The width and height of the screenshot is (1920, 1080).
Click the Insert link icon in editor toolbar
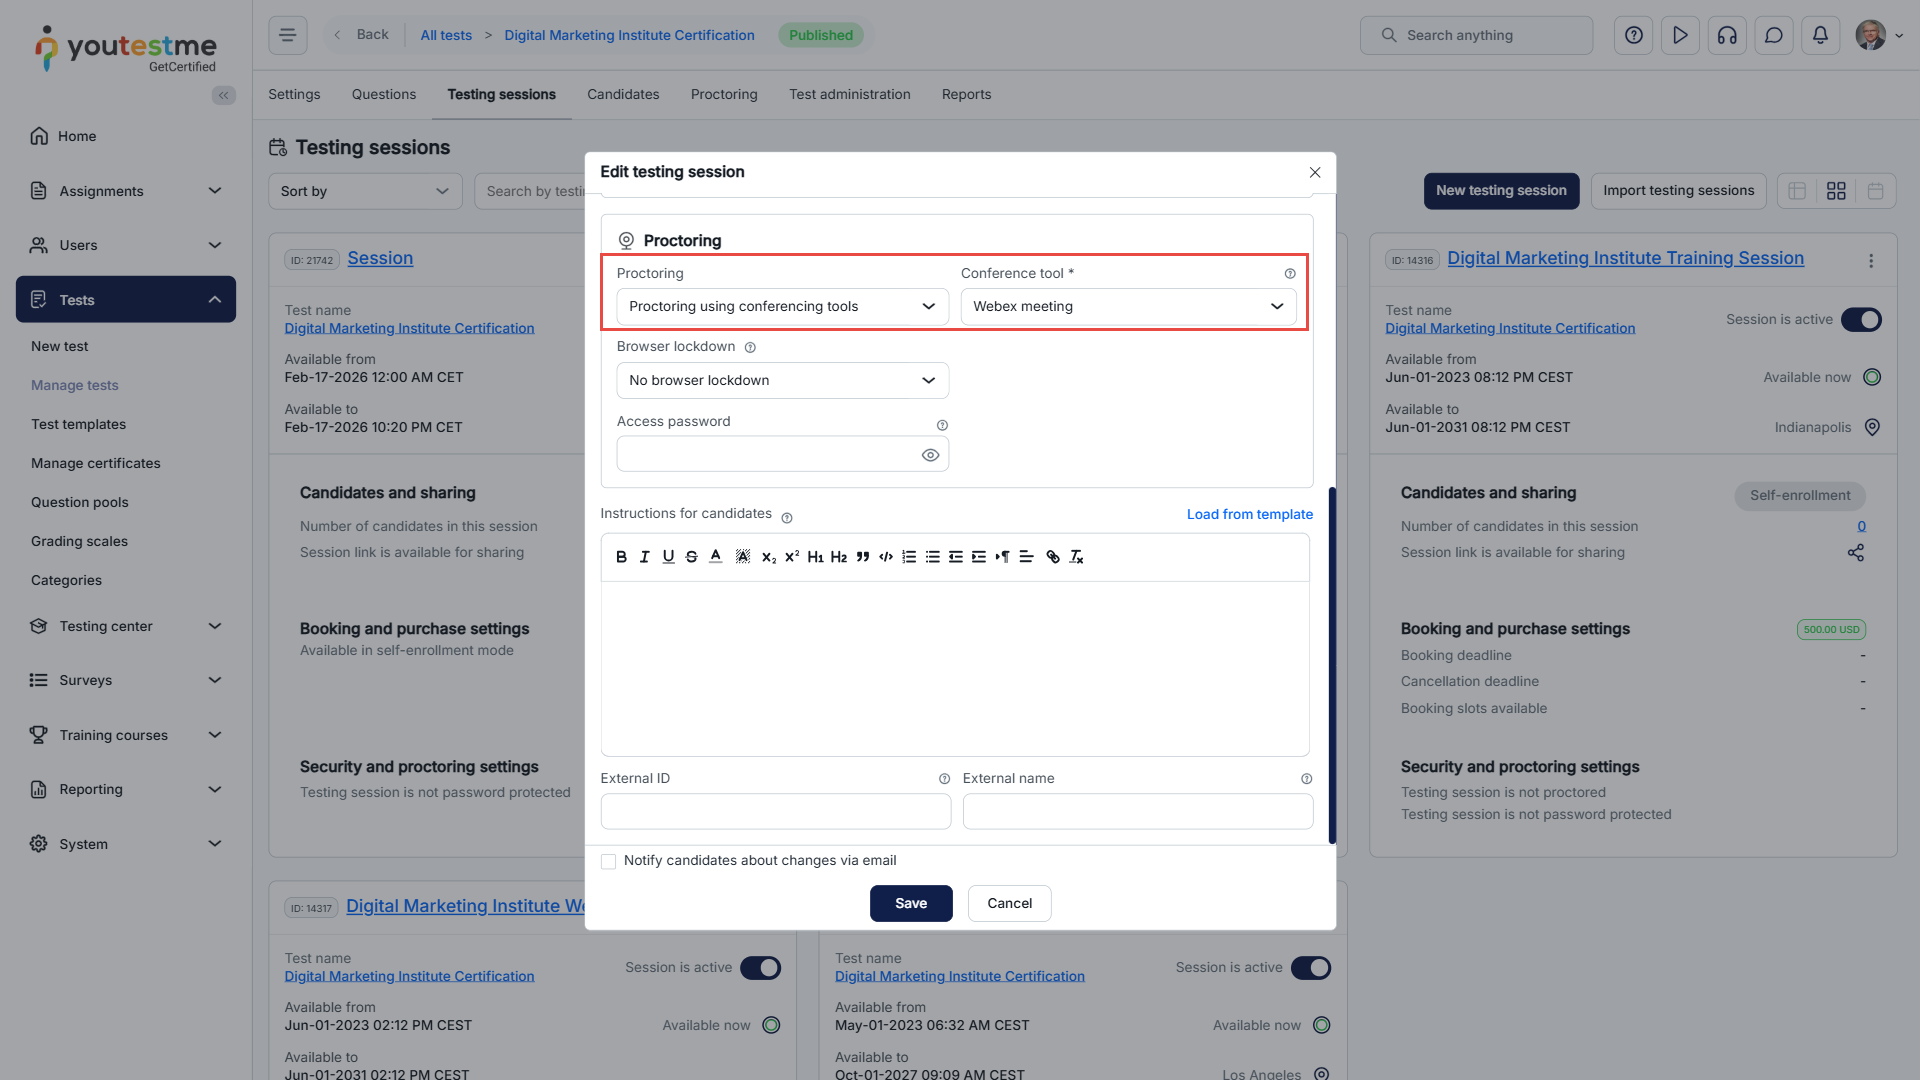(1052, 557)
